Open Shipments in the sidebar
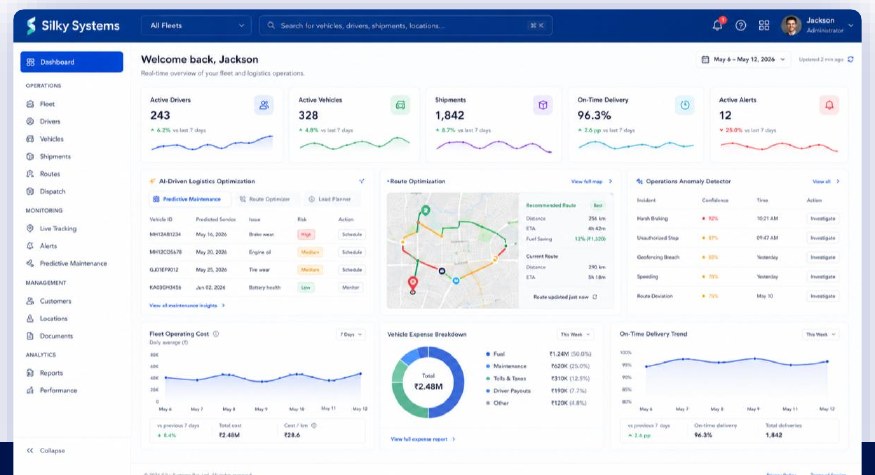 [55, 156]
